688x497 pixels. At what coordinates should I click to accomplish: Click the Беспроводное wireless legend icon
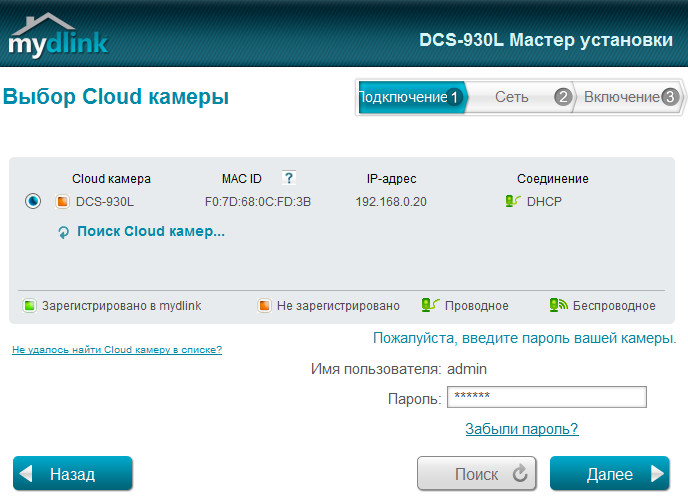[558, 306]
